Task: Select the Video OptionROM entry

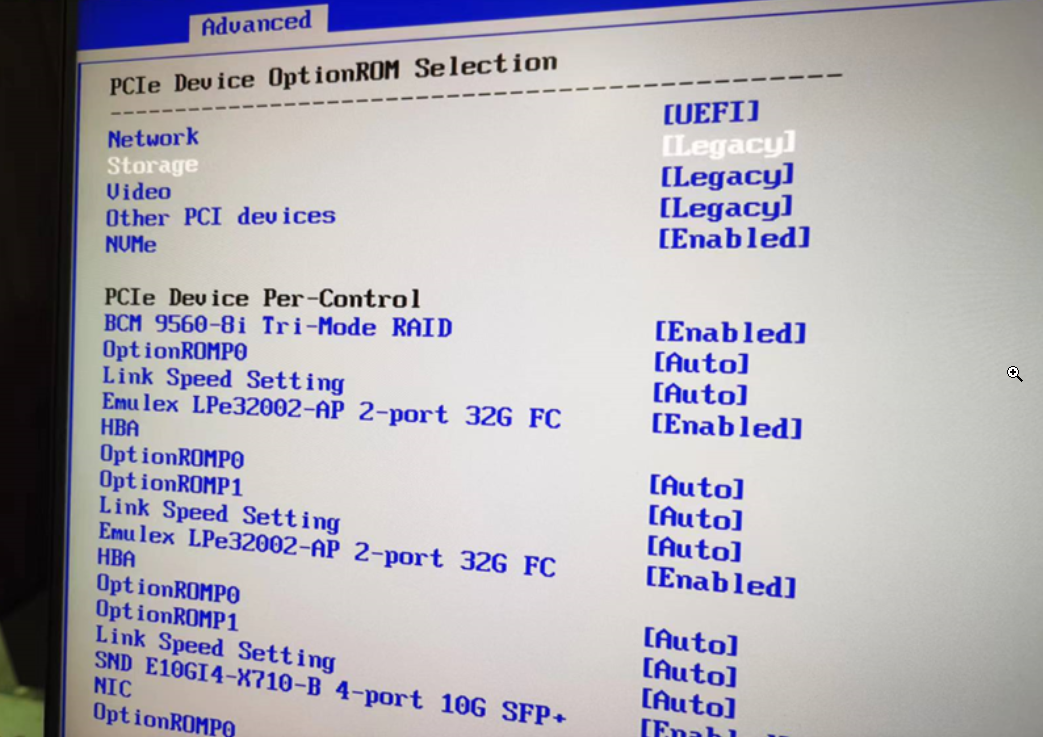Action: (138, 191)
